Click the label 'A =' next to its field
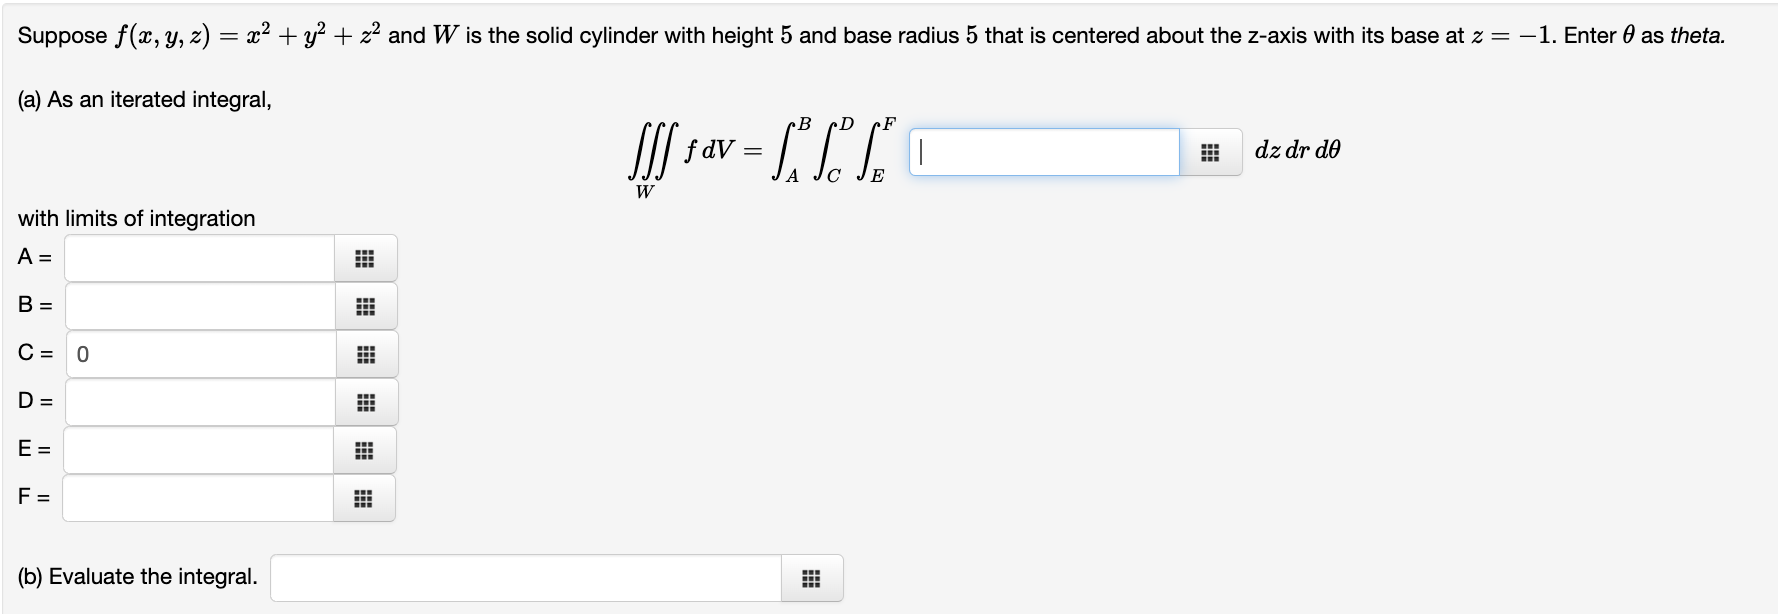 [x=33, y=257]
